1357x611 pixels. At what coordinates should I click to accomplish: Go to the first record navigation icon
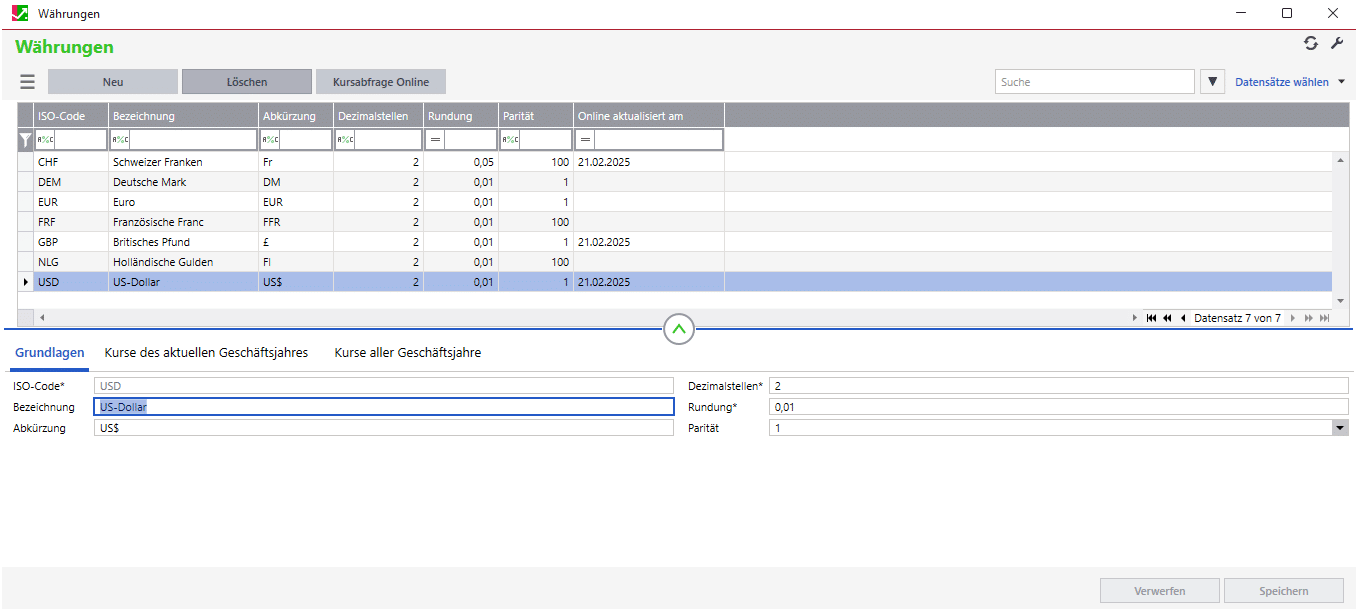(x=1152, y=318)
